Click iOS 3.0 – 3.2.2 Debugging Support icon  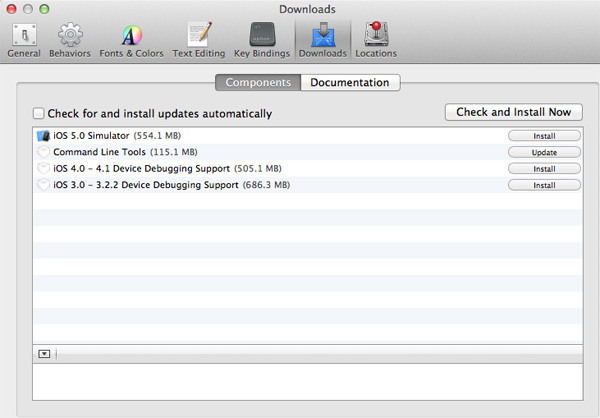pyautogui.click(x=43, y=185)
